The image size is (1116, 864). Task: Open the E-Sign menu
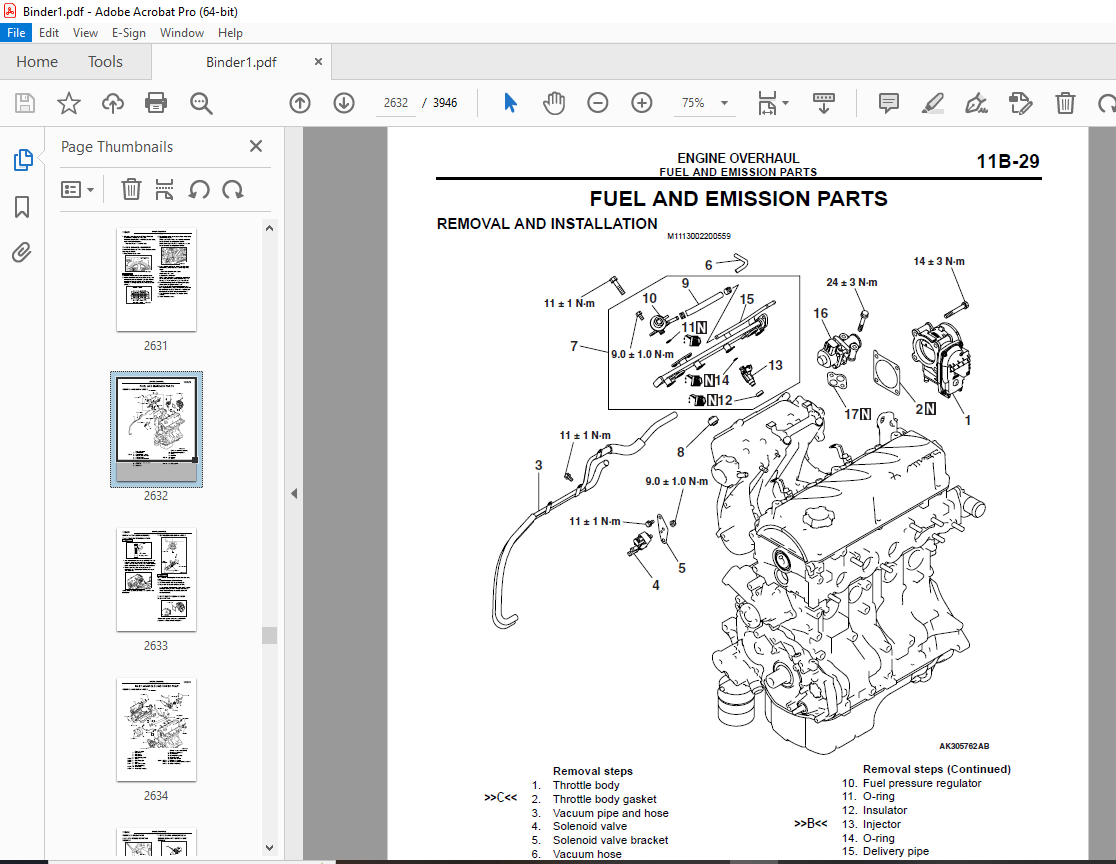point(128,33)
